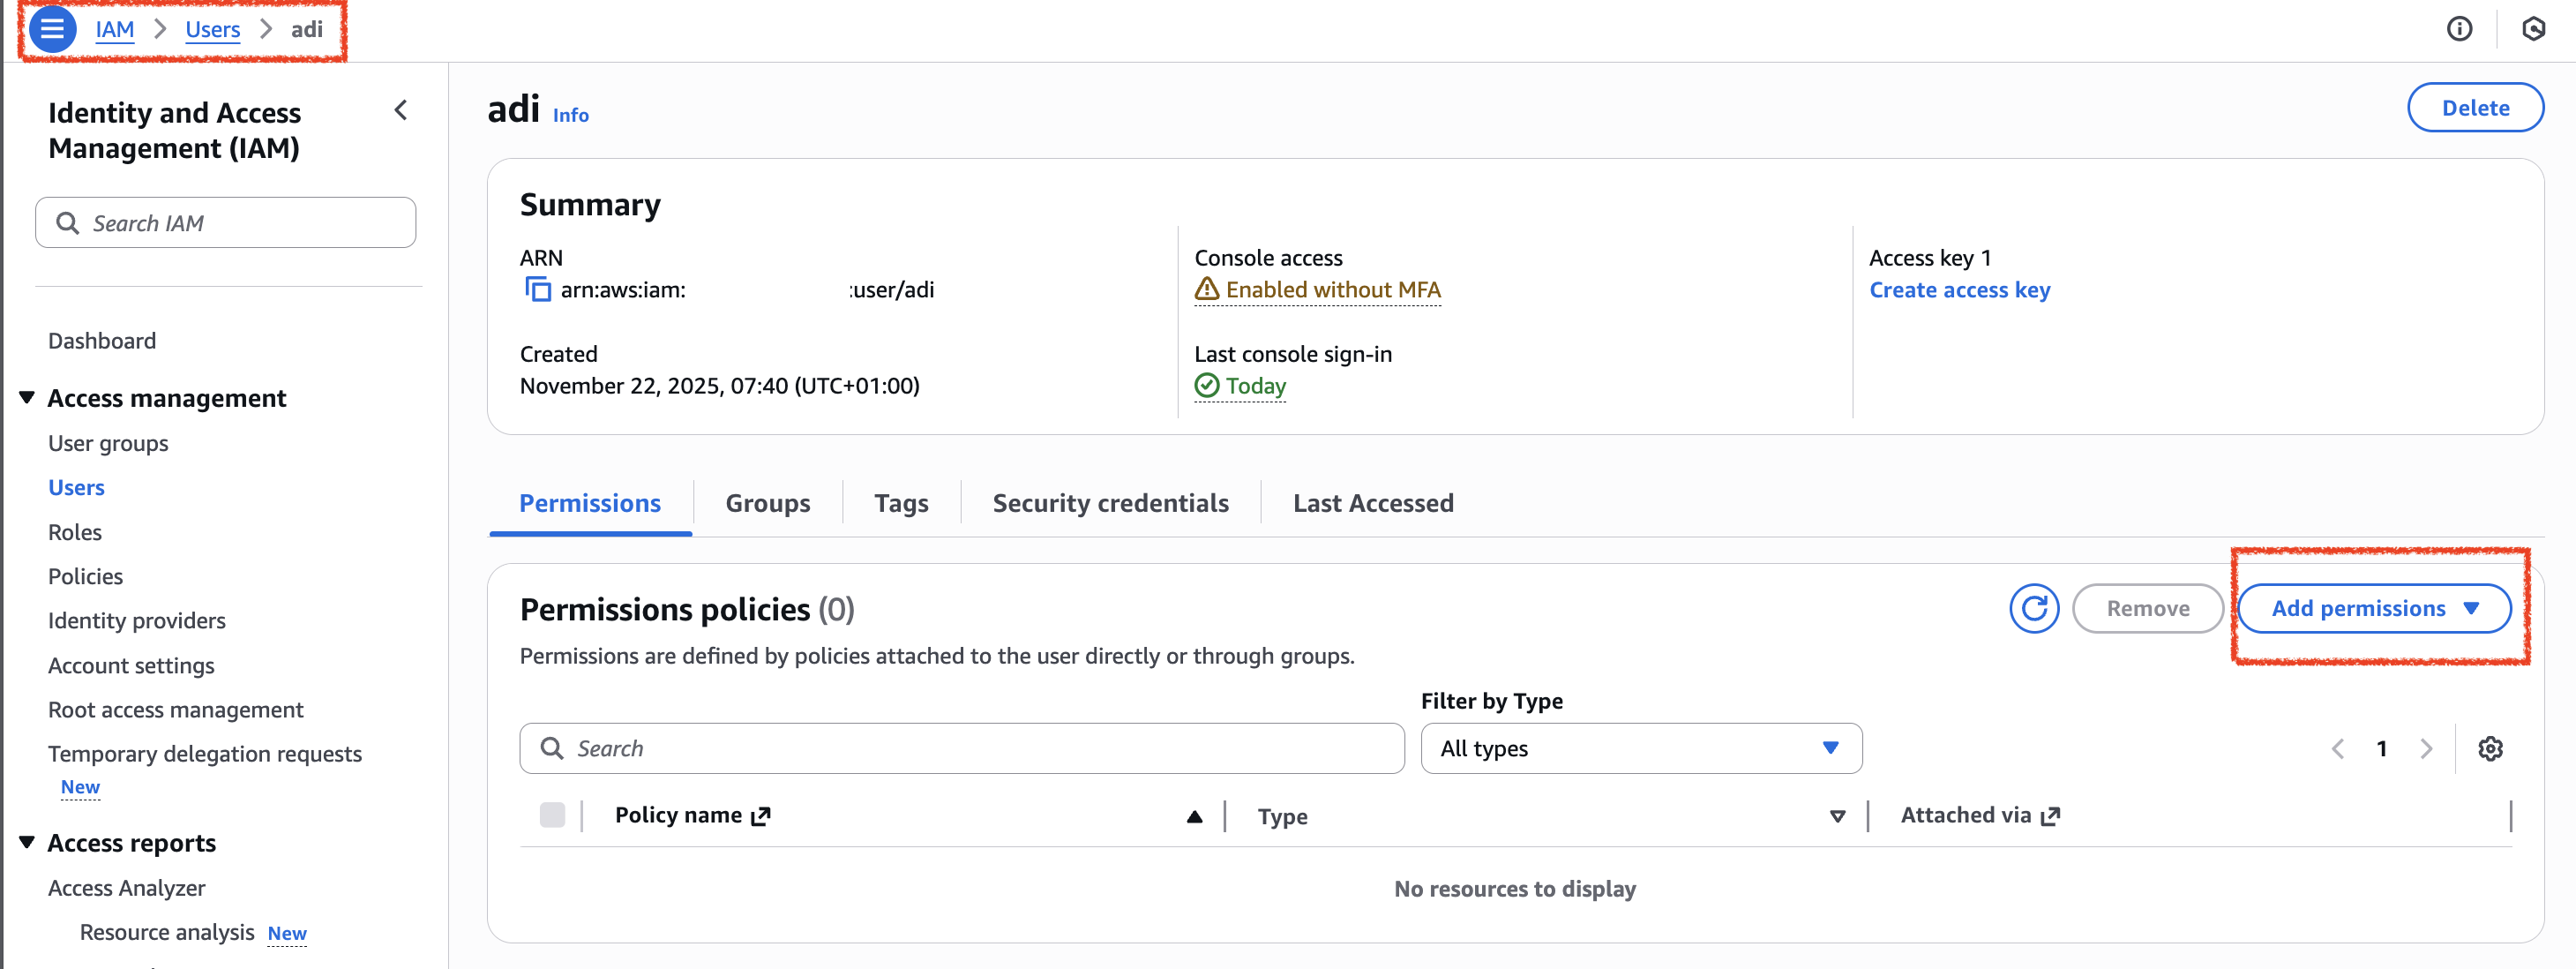Sort policies by Policy name ascending arrow
Viewport: 2576px width, 969px height.
[1194, 816]
